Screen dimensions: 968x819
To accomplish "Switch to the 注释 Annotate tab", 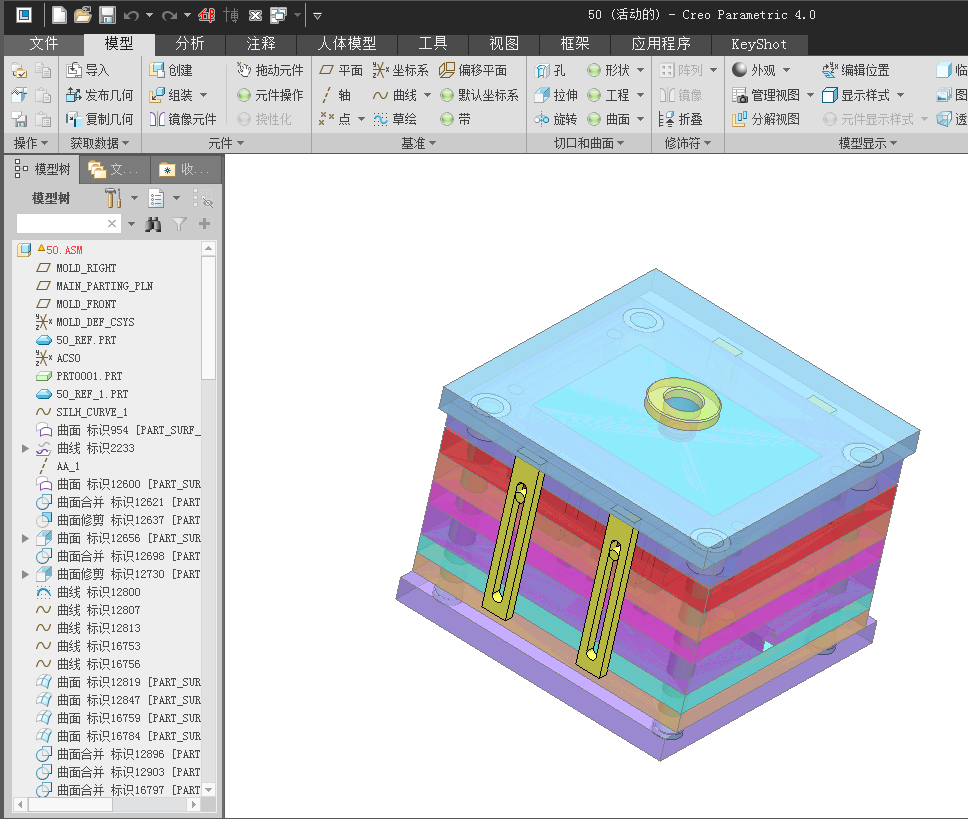I will pos(261,44).
